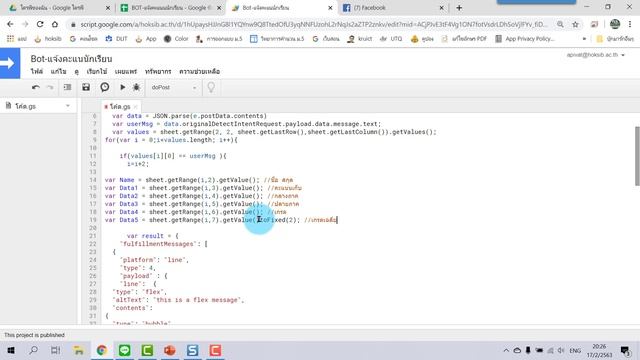Open the ไฟล์ (File) menu

(x=36, y=71)
